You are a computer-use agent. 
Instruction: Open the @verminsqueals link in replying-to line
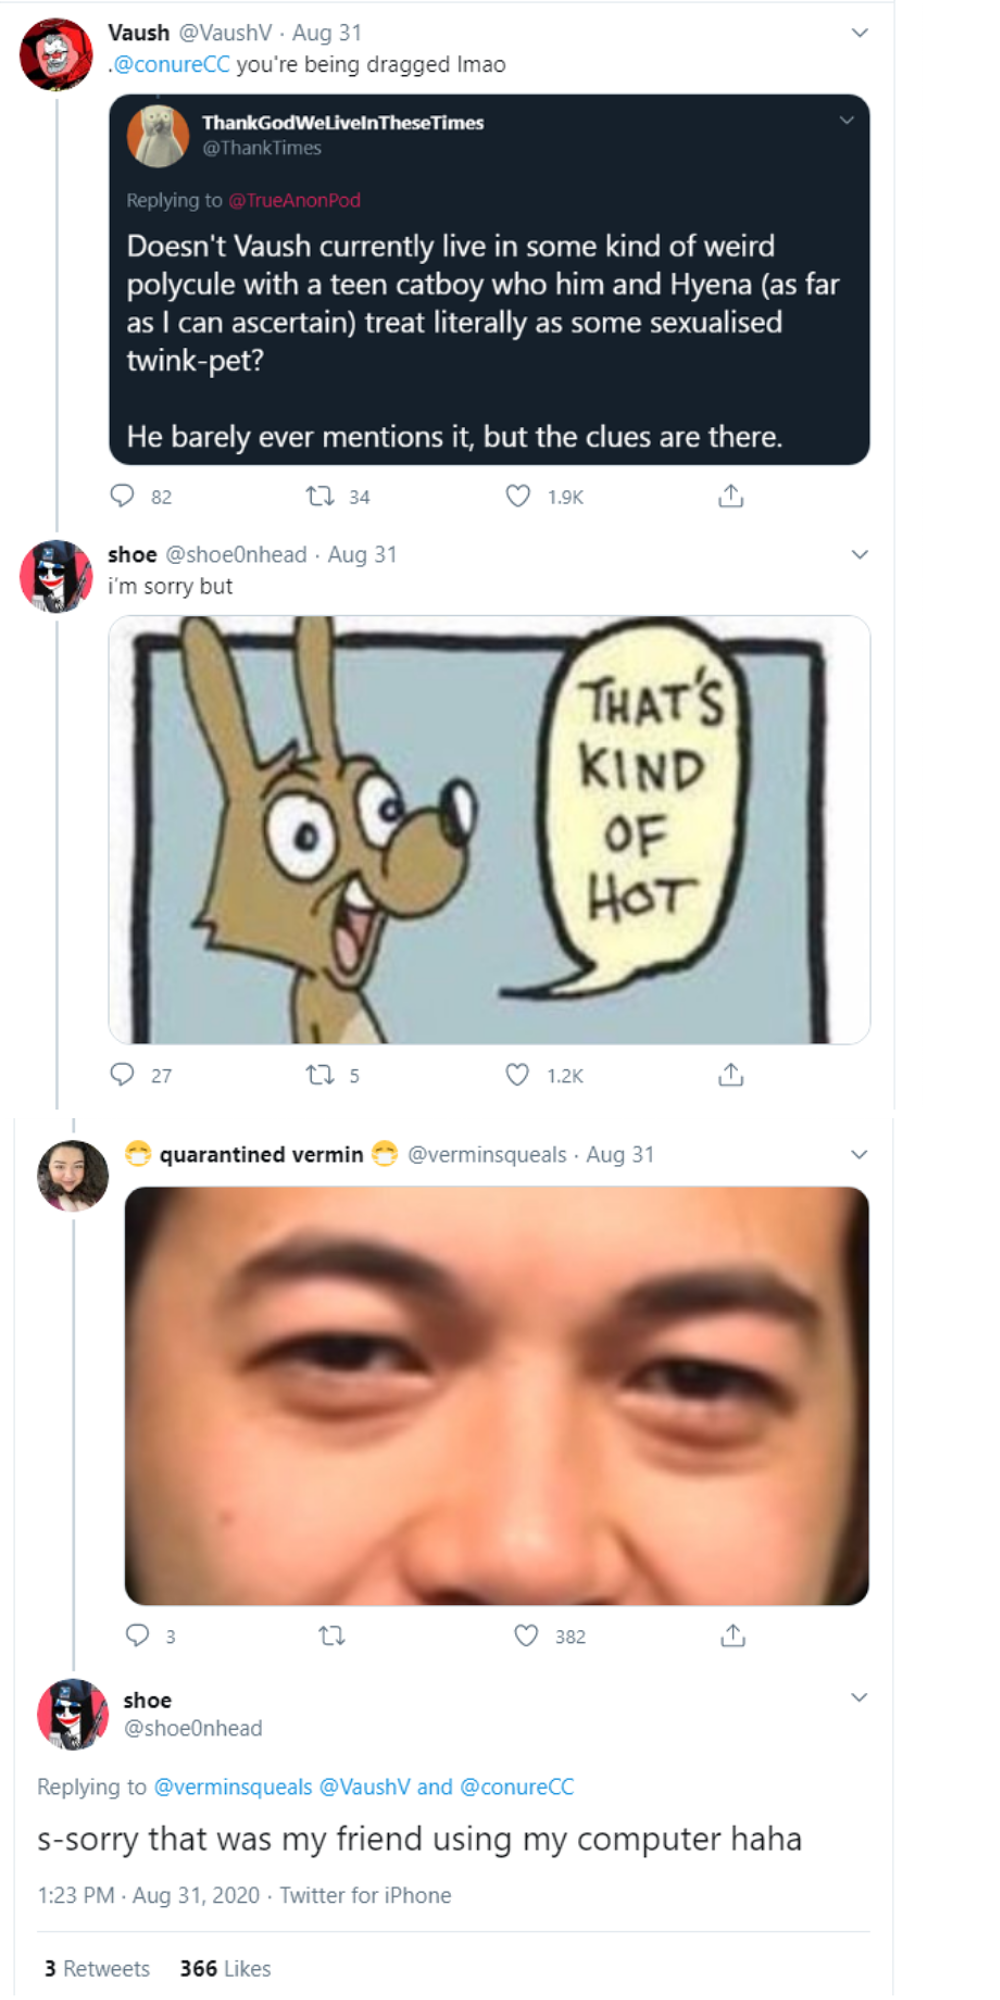233,1787
